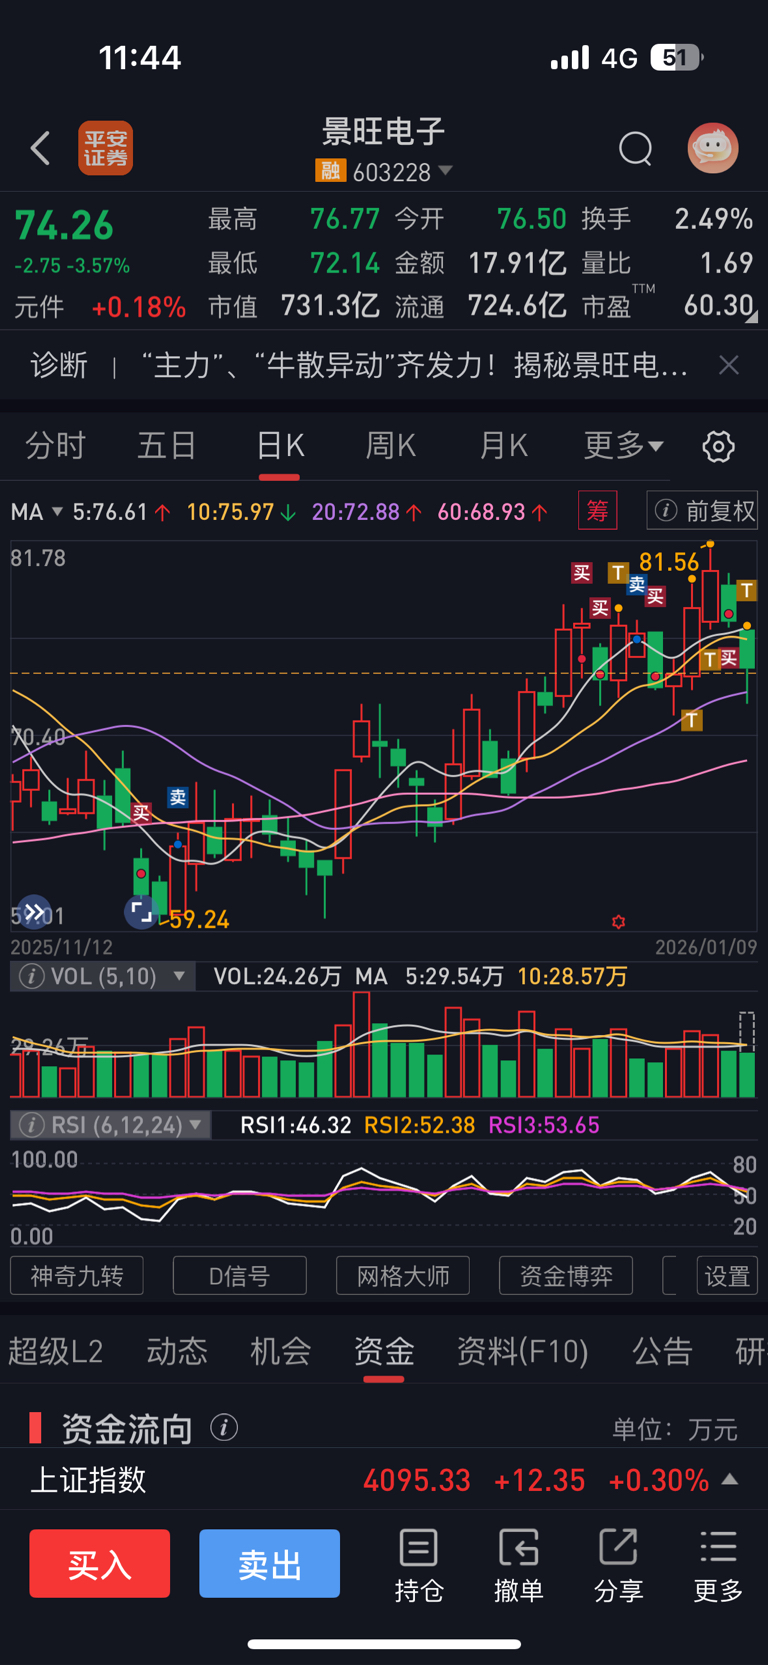
Task: Tap the 59.24 low price label
Action: pos(199,919)
